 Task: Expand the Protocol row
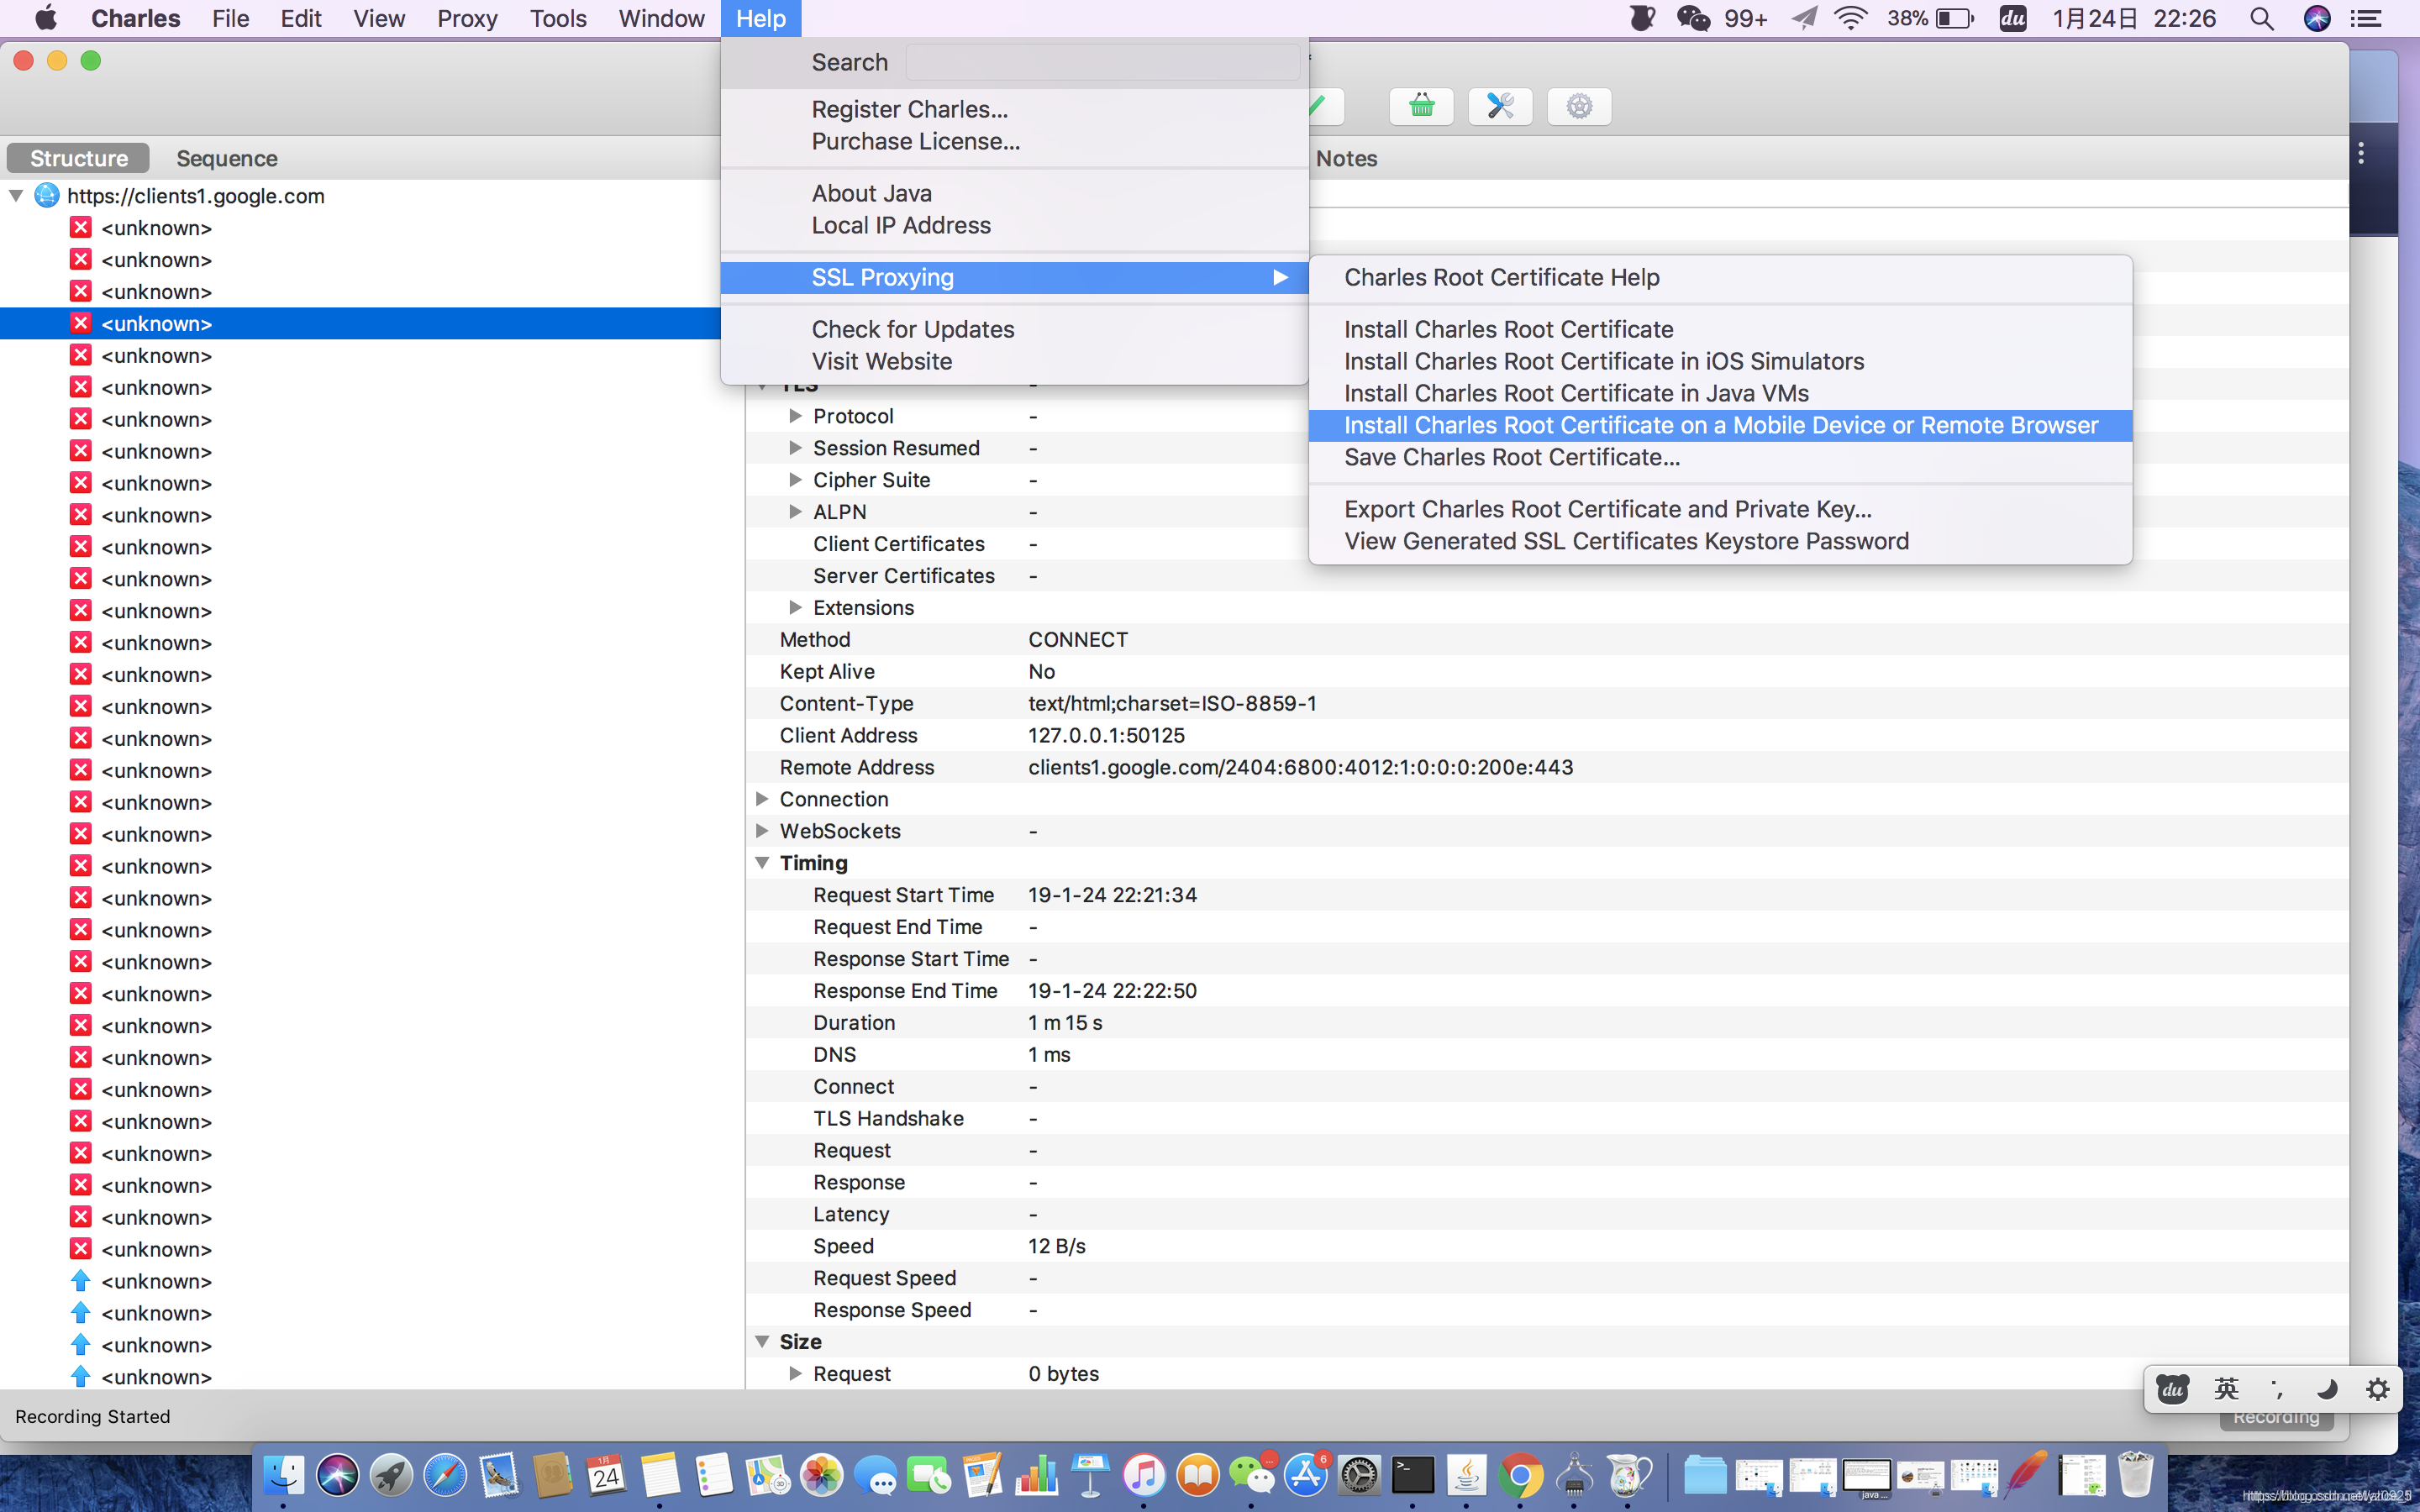click(x=795, y=415)
